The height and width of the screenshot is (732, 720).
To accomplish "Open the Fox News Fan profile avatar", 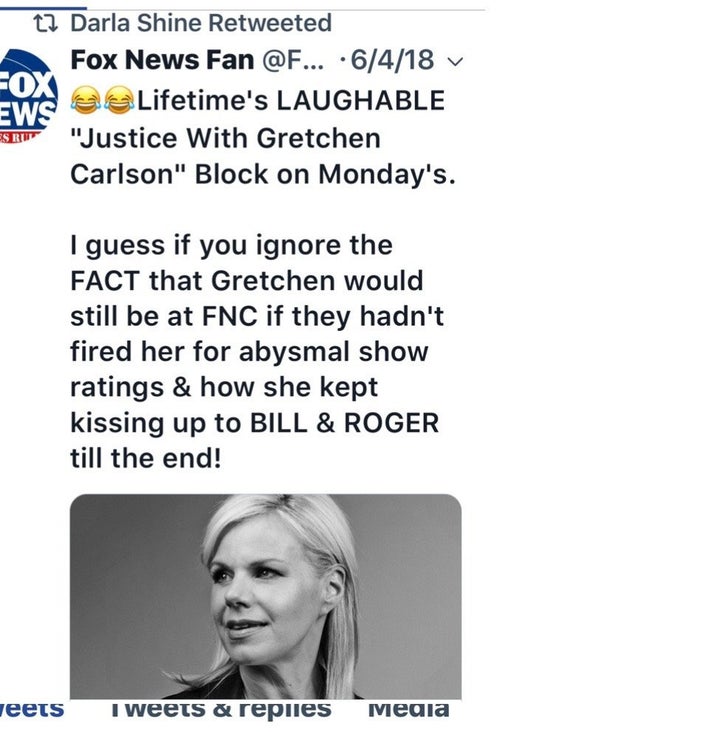I will click(x=29, y=96).
